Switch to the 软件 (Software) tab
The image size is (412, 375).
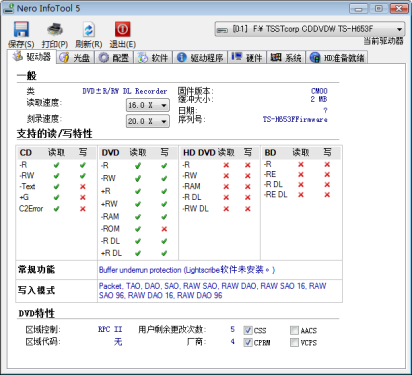click(153, 58)
